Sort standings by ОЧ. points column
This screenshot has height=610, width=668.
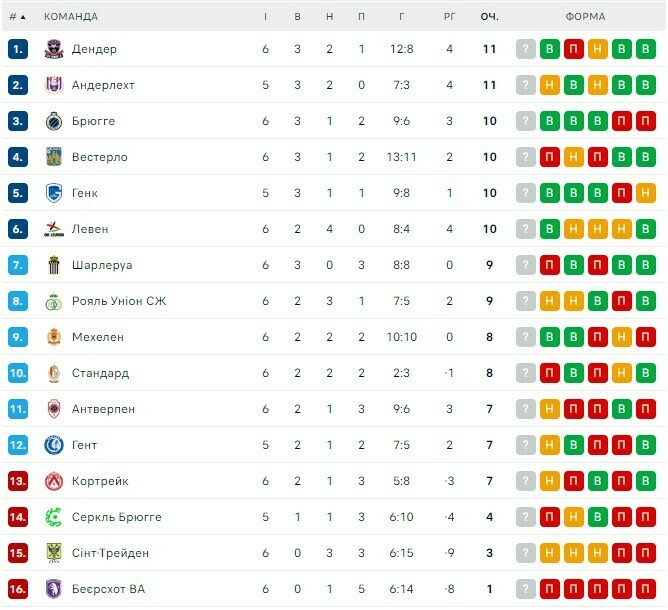point(490,16)
